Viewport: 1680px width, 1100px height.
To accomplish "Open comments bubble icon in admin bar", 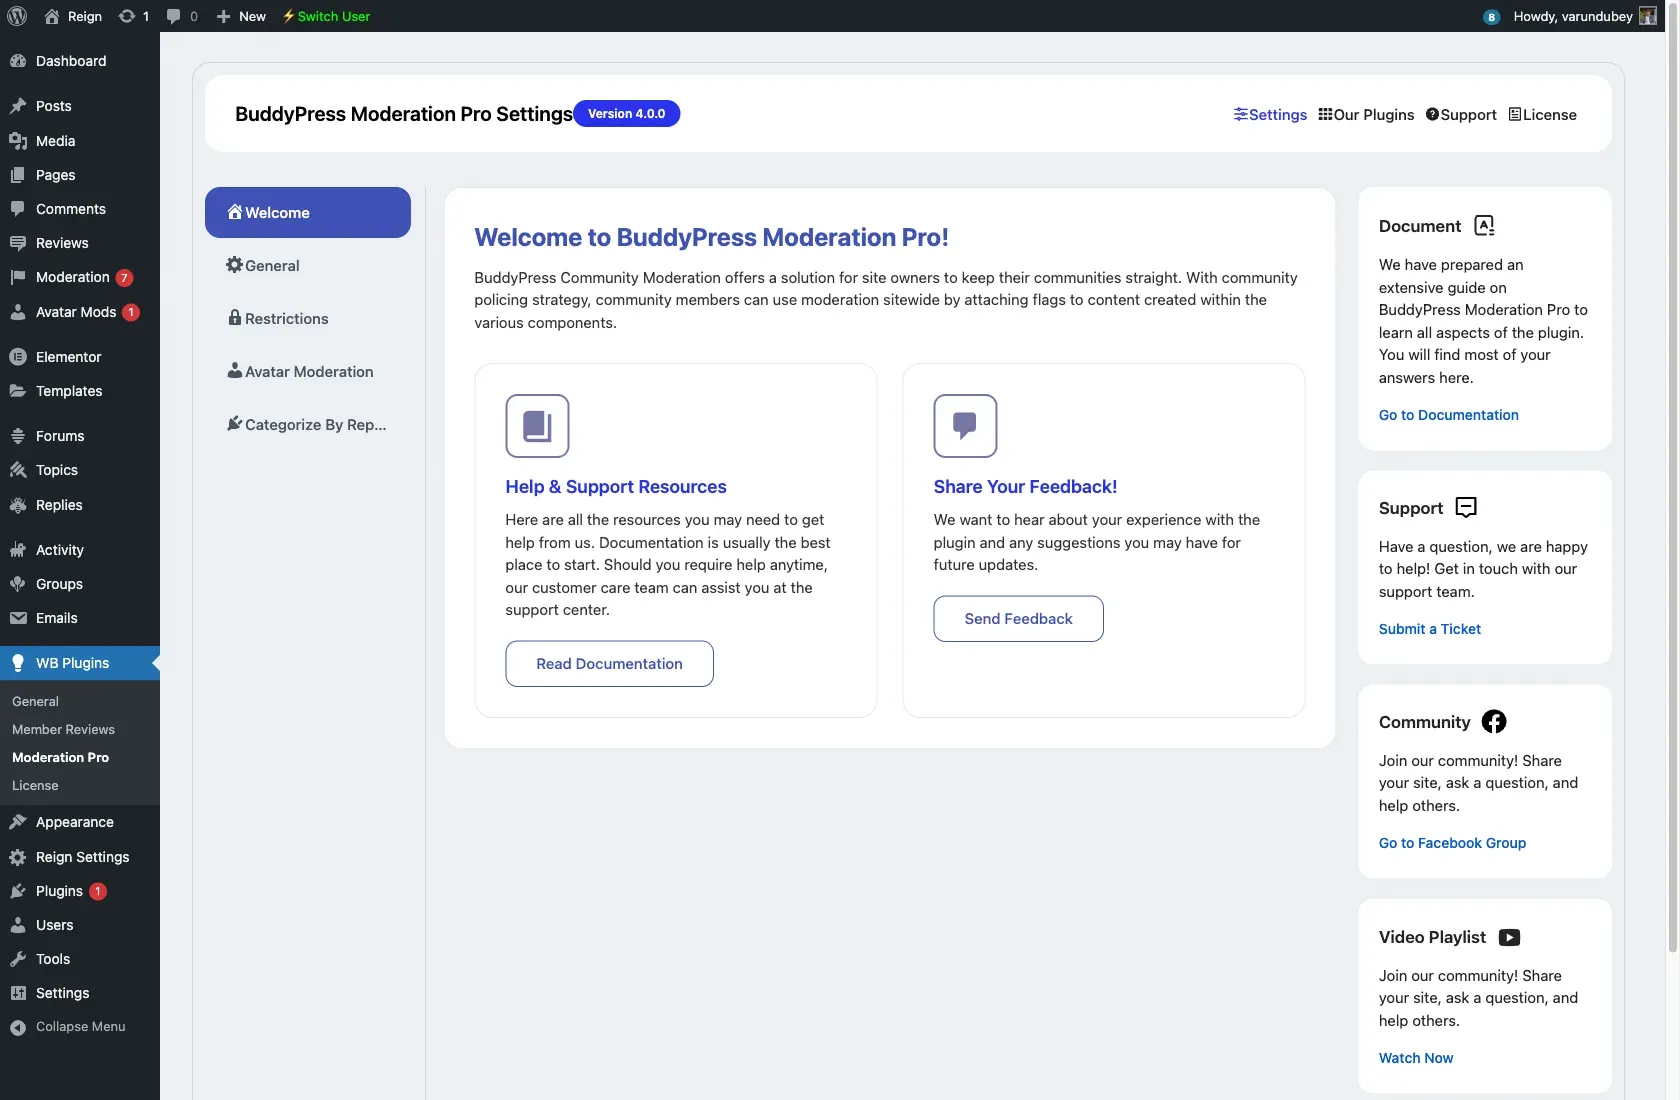I will click(x=174, y=16).
